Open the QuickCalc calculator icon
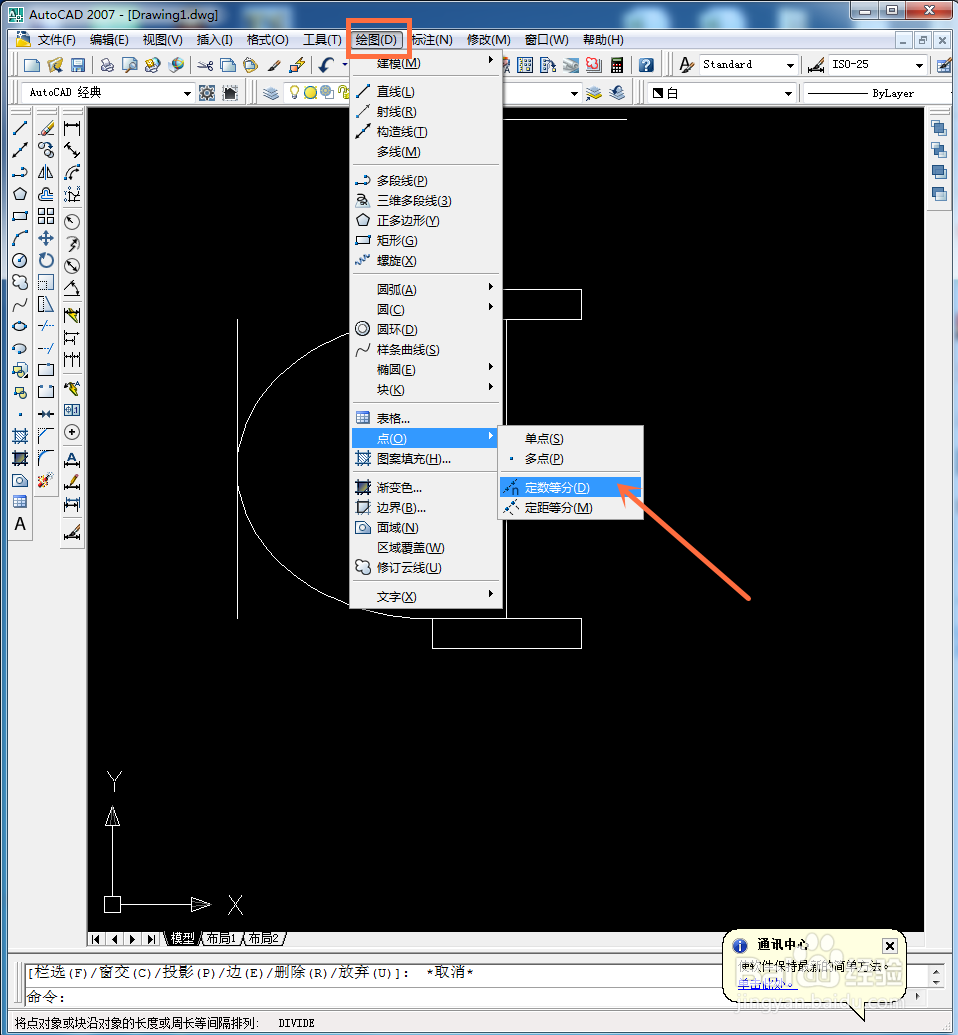Screen dimensions: 958x1035 point(617,65)
